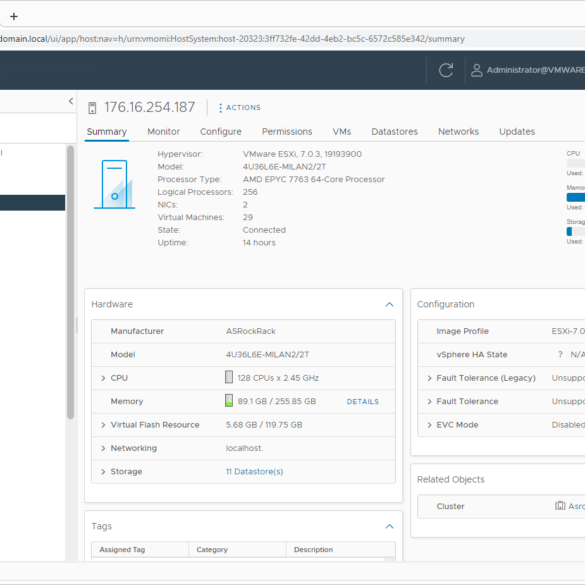Click the cluster icon in Related Objects
The height and width of the screenshot is (585, 585).
click(x=560, y=506)
